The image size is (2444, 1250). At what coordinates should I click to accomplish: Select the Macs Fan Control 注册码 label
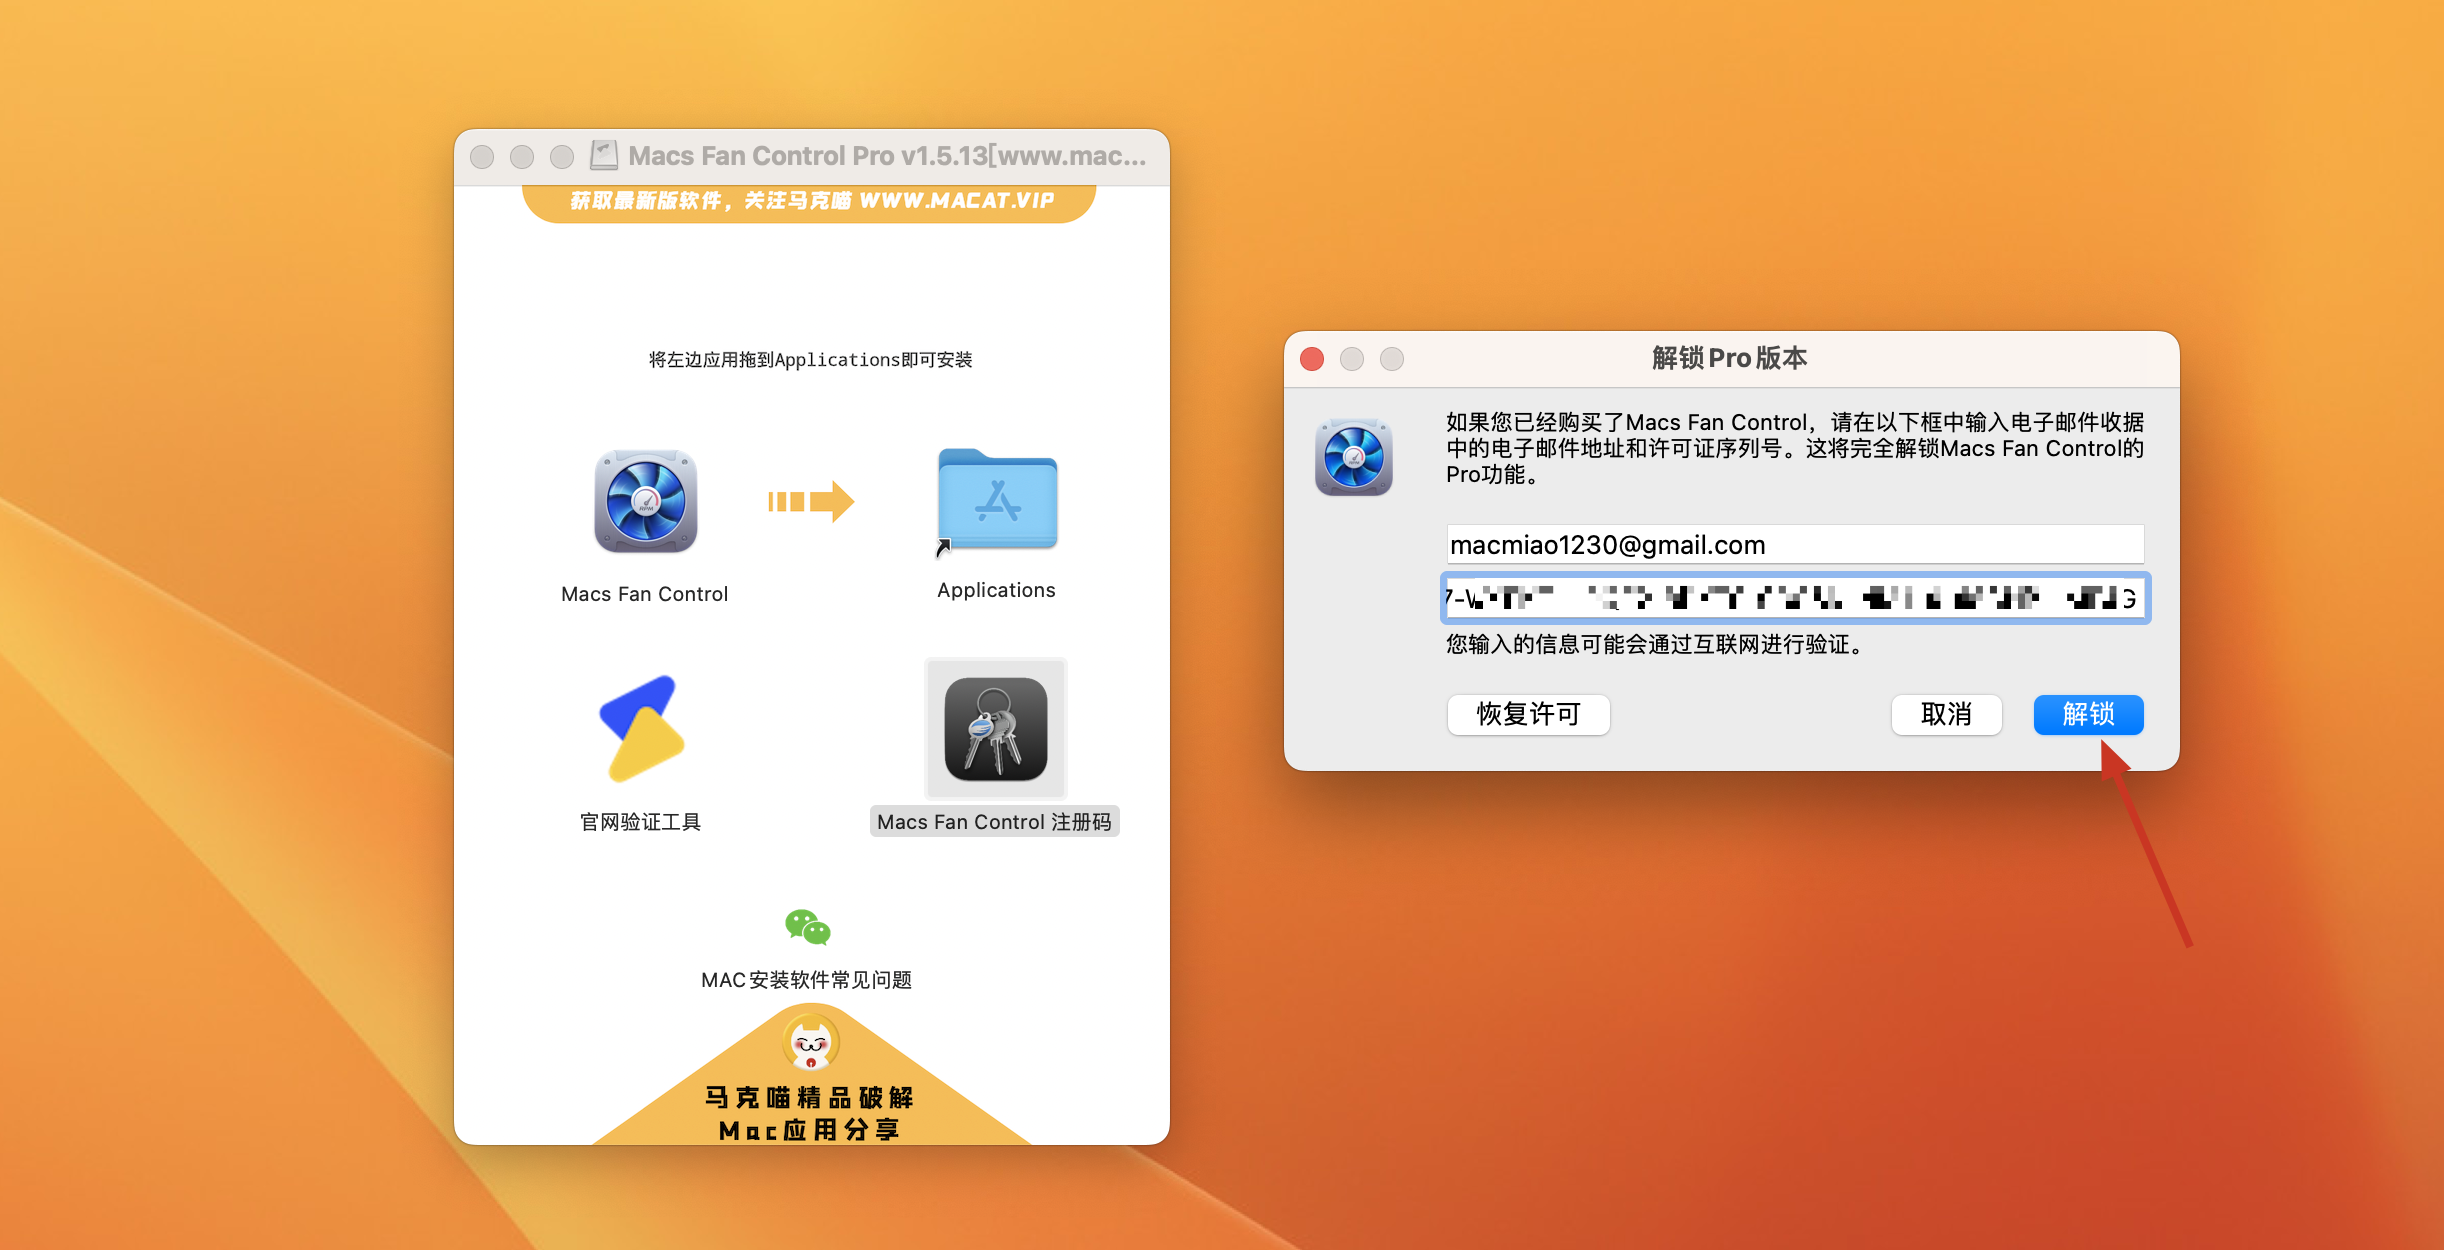[994, 822]
